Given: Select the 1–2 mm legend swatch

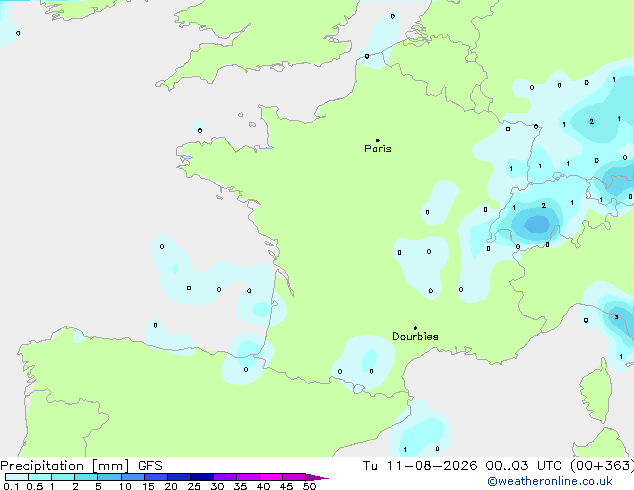Looking at the screenshot, I should coord(63,477).
